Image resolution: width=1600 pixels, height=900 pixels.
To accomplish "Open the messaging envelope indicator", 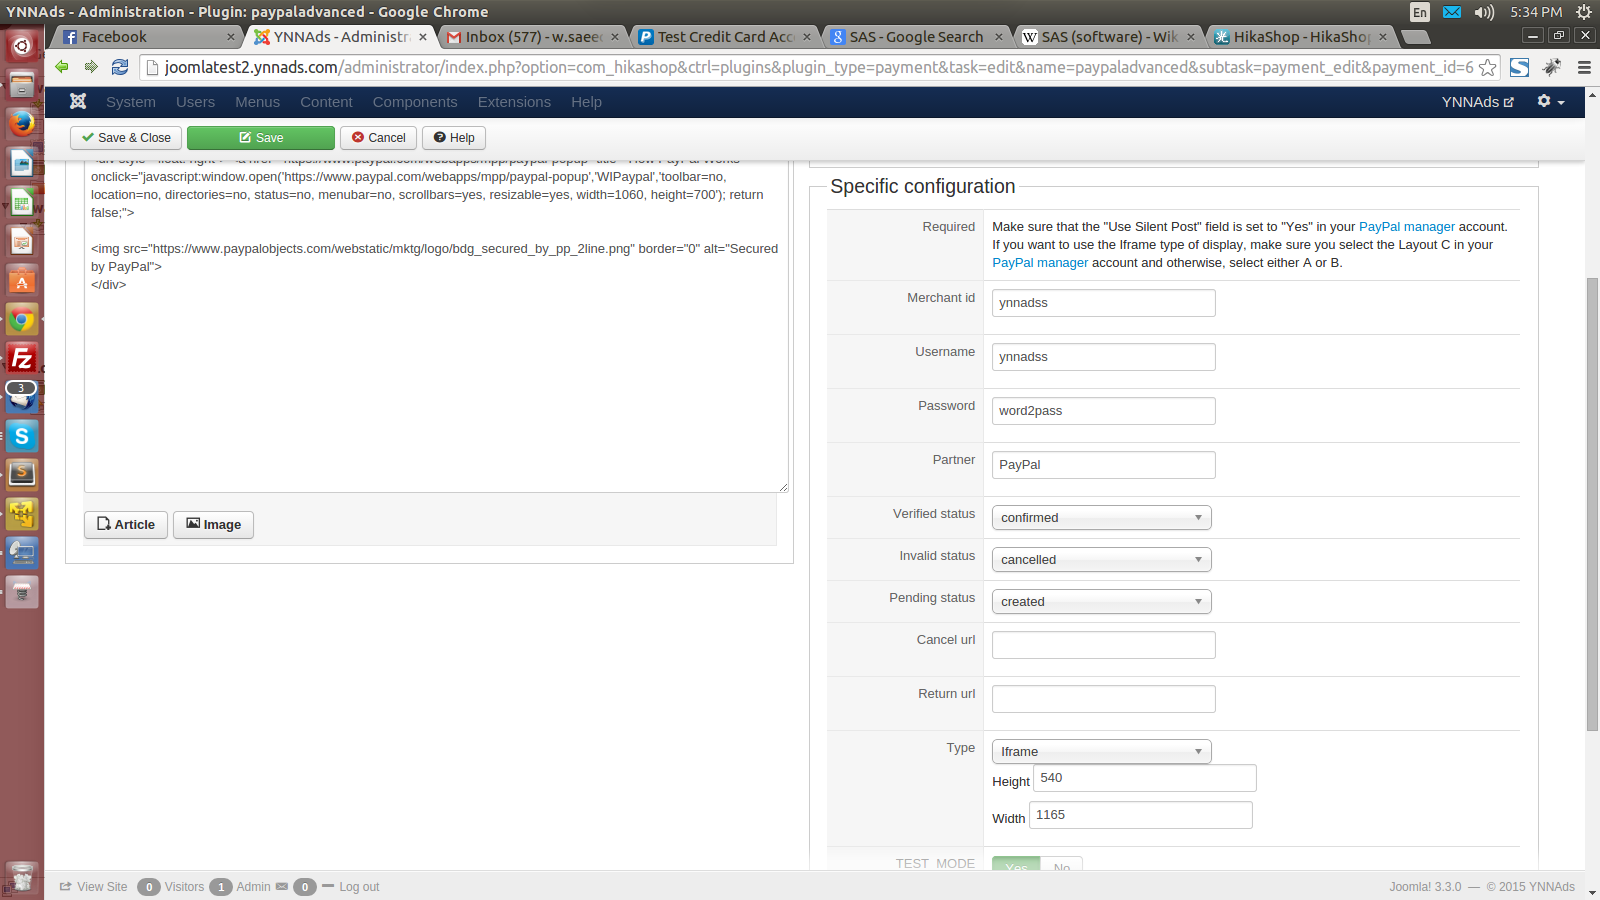I will point(1452,12).
